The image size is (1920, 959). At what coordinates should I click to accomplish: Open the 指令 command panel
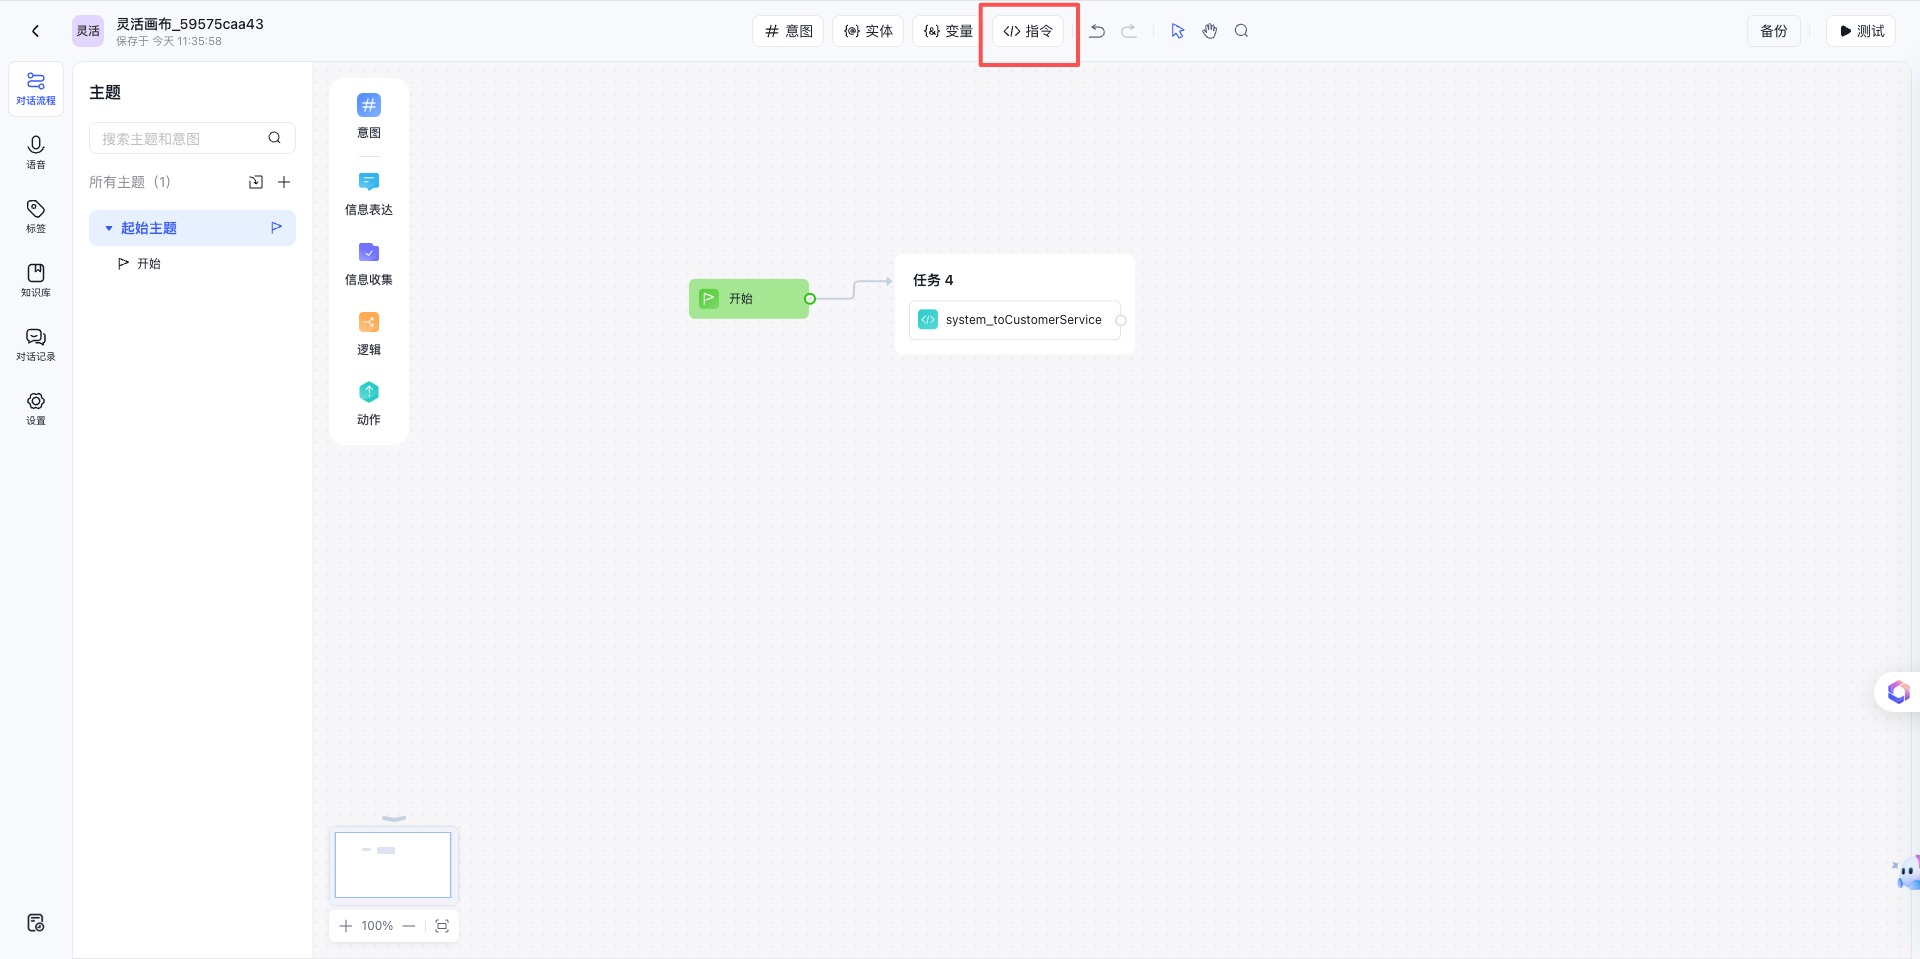pos(1028,31)
